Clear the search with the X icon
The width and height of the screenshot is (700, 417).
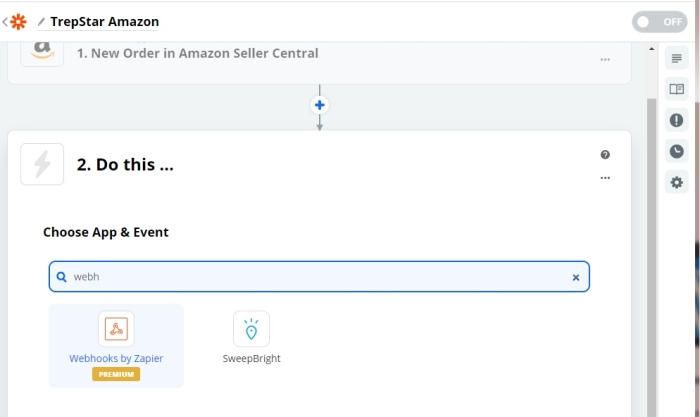576,277
